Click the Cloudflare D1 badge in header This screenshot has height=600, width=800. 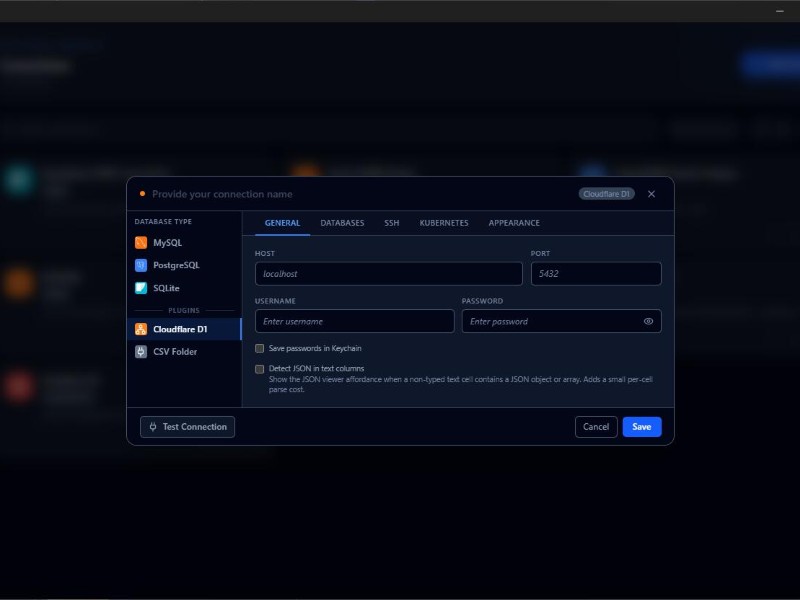click(x=607, y=194)
